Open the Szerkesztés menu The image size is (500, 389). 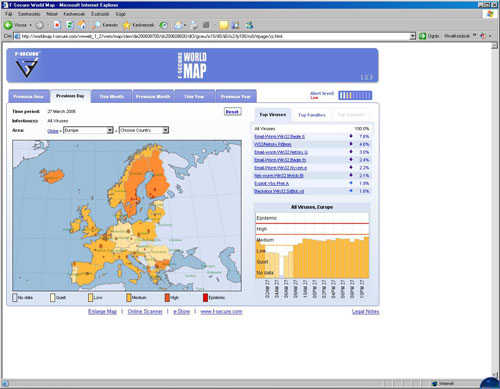coord(29,14)
